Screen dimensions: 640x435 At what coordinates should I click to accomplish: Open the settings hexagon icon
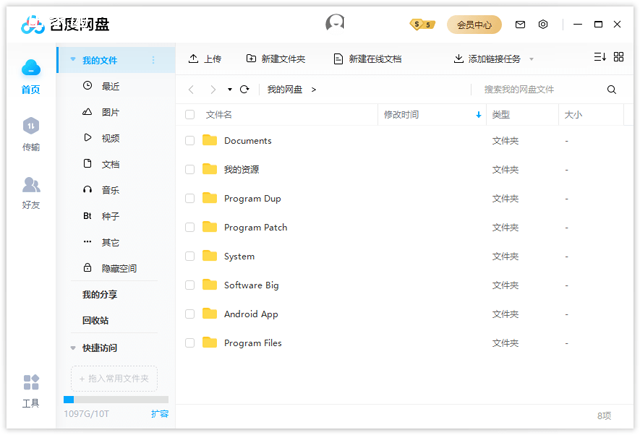[x=543, y=24]
